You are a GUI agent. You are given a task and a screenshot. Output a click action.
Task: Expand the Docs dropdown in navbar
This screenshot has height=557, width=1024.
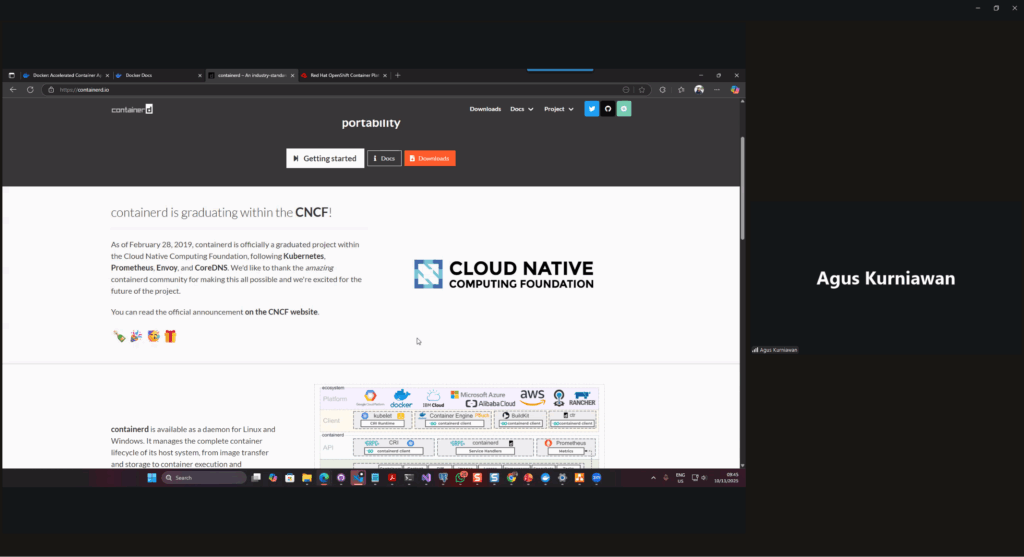521,109
